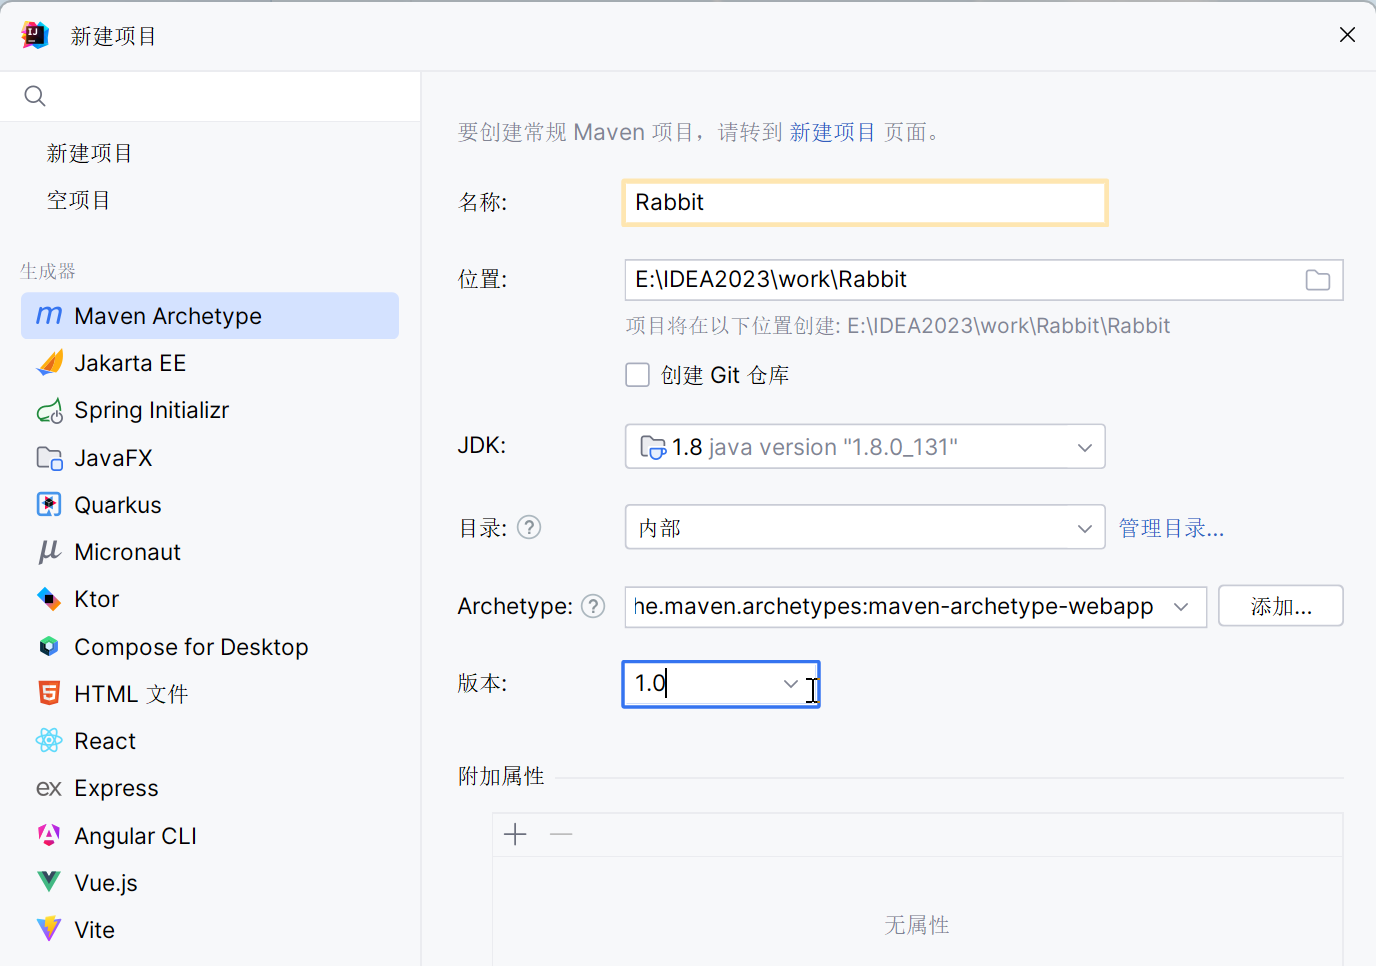Viewport: 1376px width, 966px height.
Task: Close the 新建项目 dialog
Action: [x=1347, y=35]
